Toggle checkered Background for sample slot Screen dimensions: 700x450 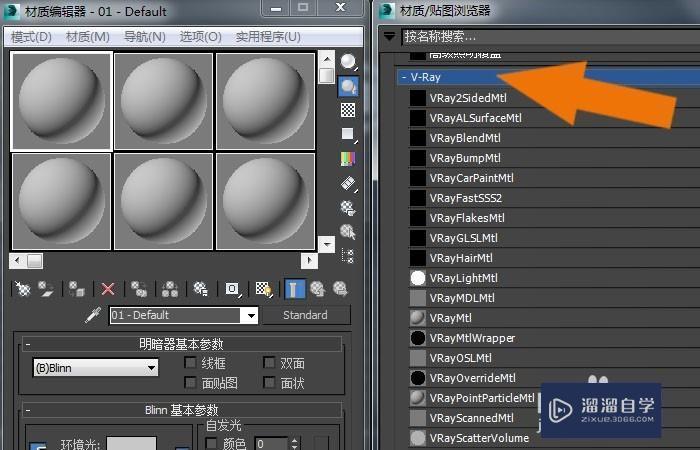tap(348, 110)
